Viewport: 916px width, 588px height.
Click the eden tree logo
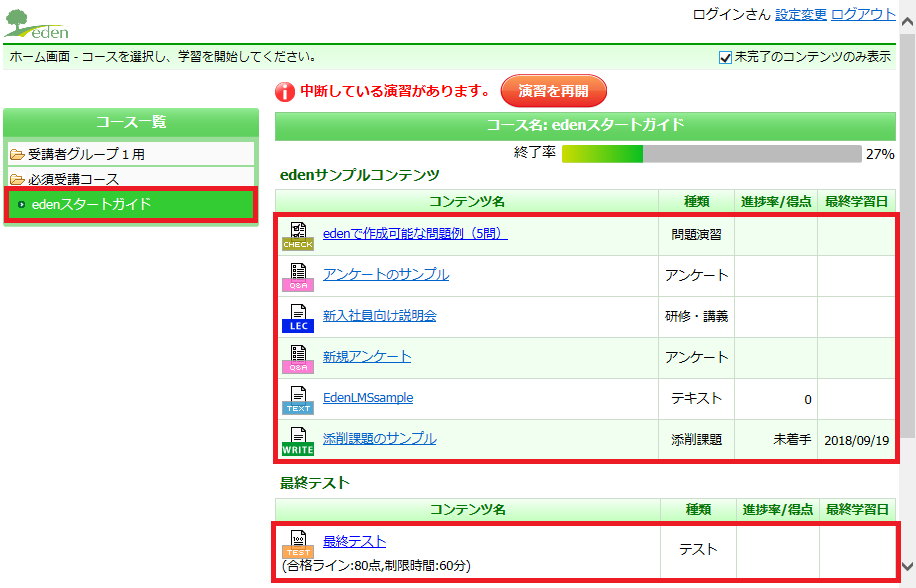coord(36,24)
